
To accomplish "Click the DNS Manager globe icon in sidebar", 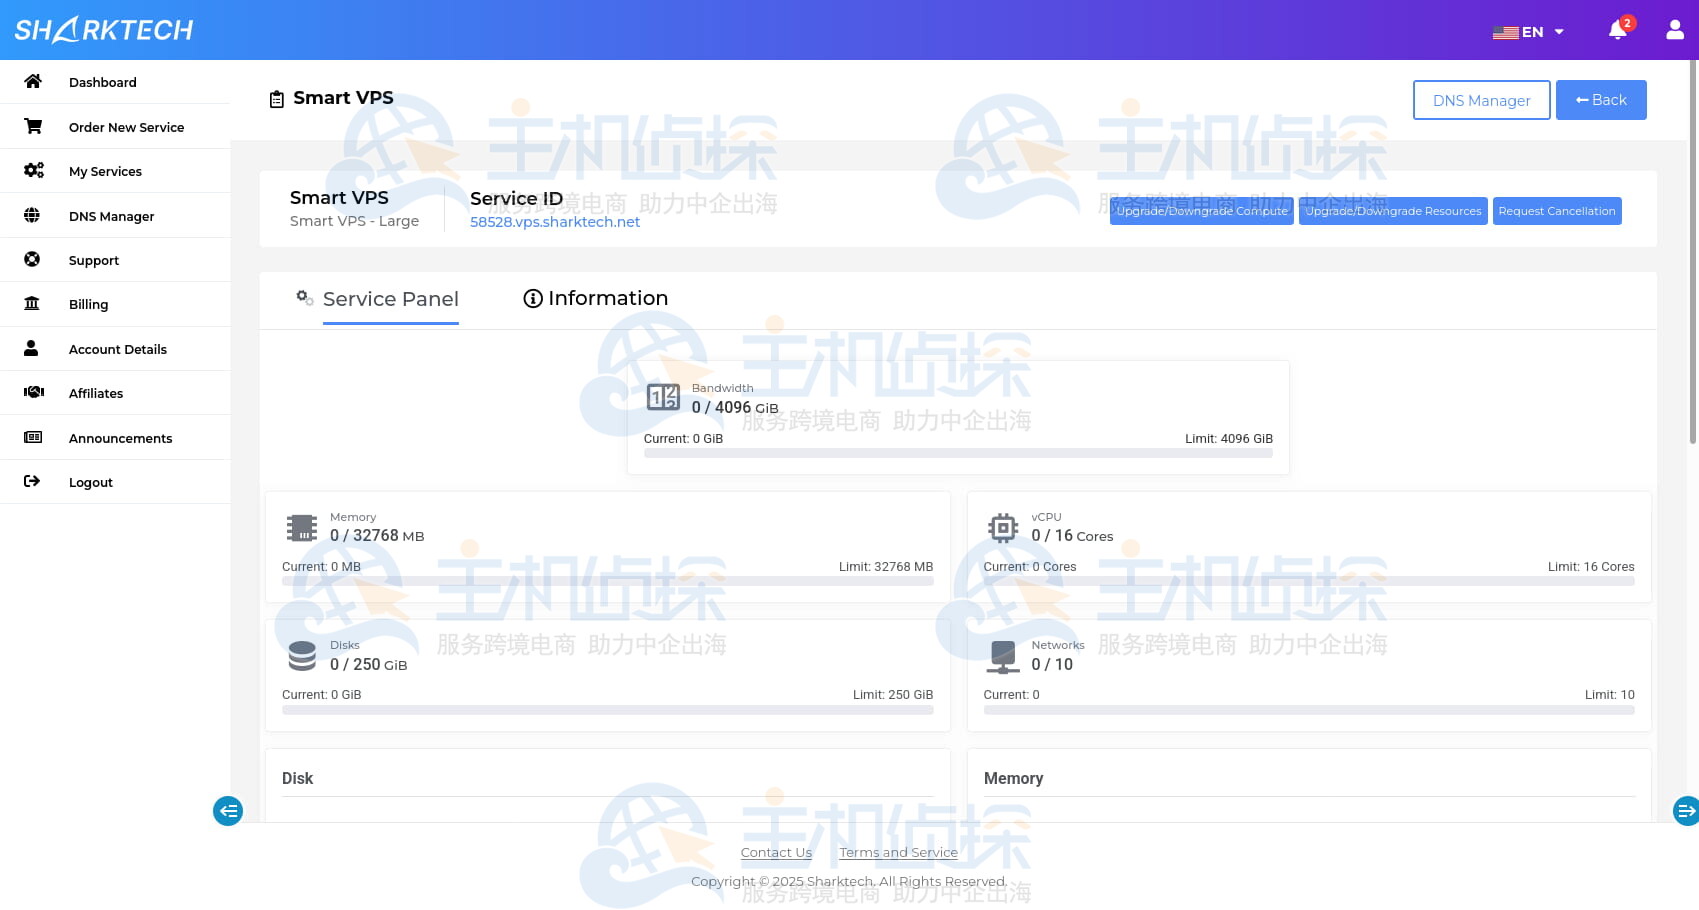I will pos(32,215).
